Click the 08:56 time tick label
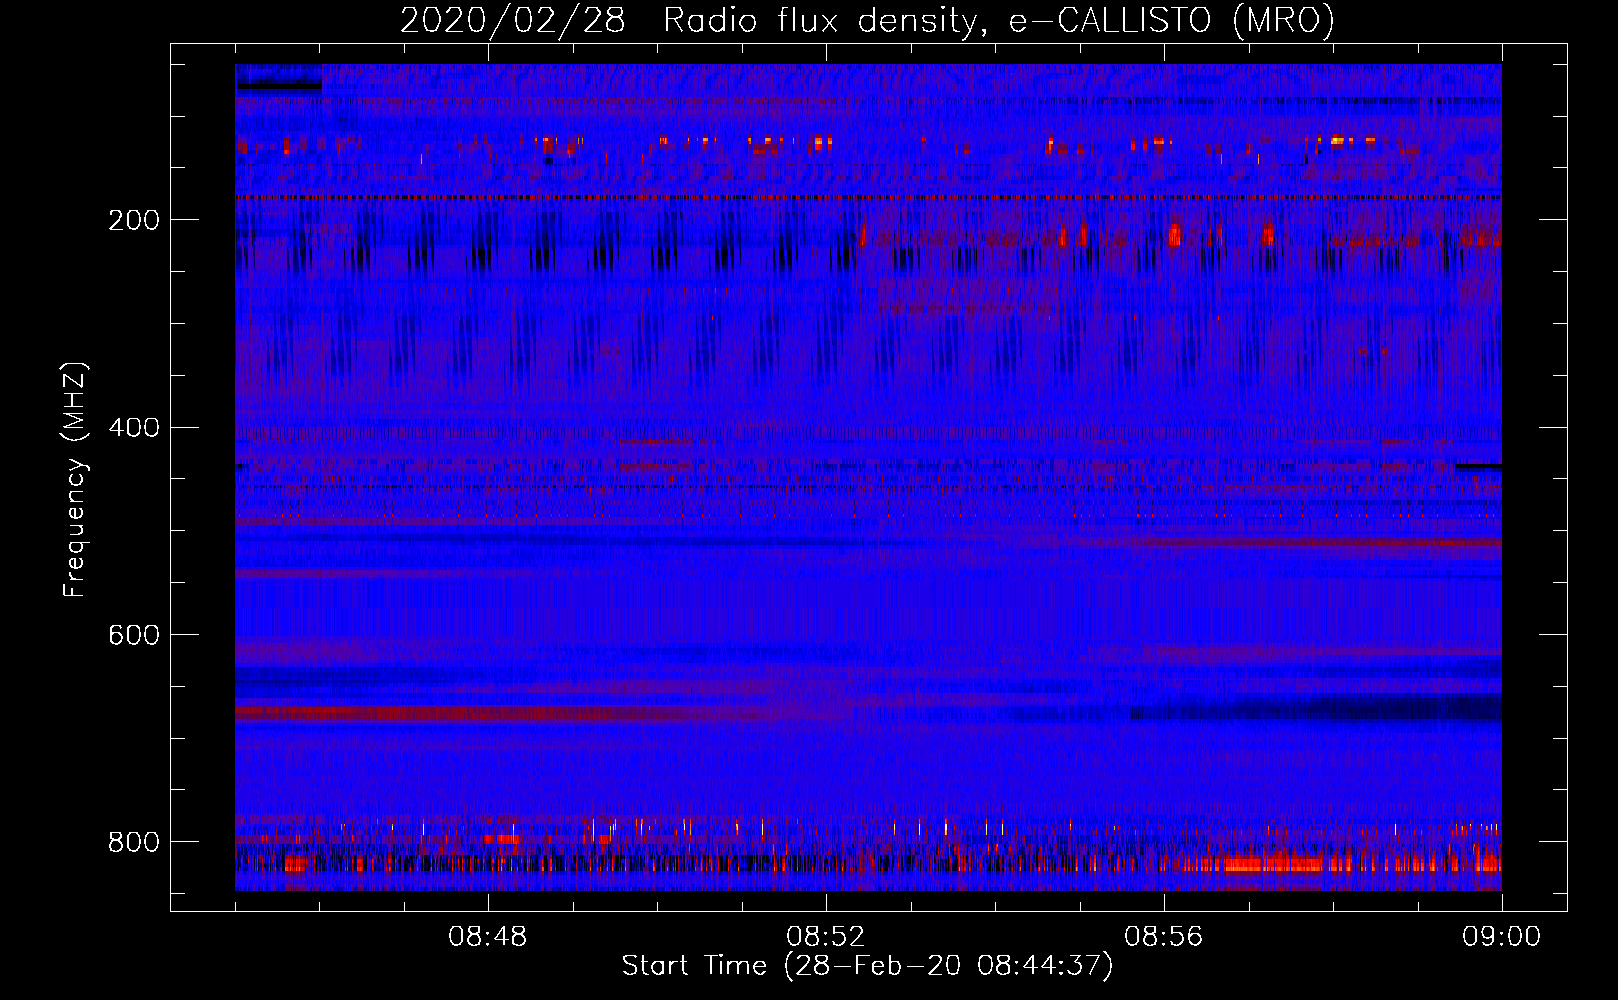 point(1163,937)
